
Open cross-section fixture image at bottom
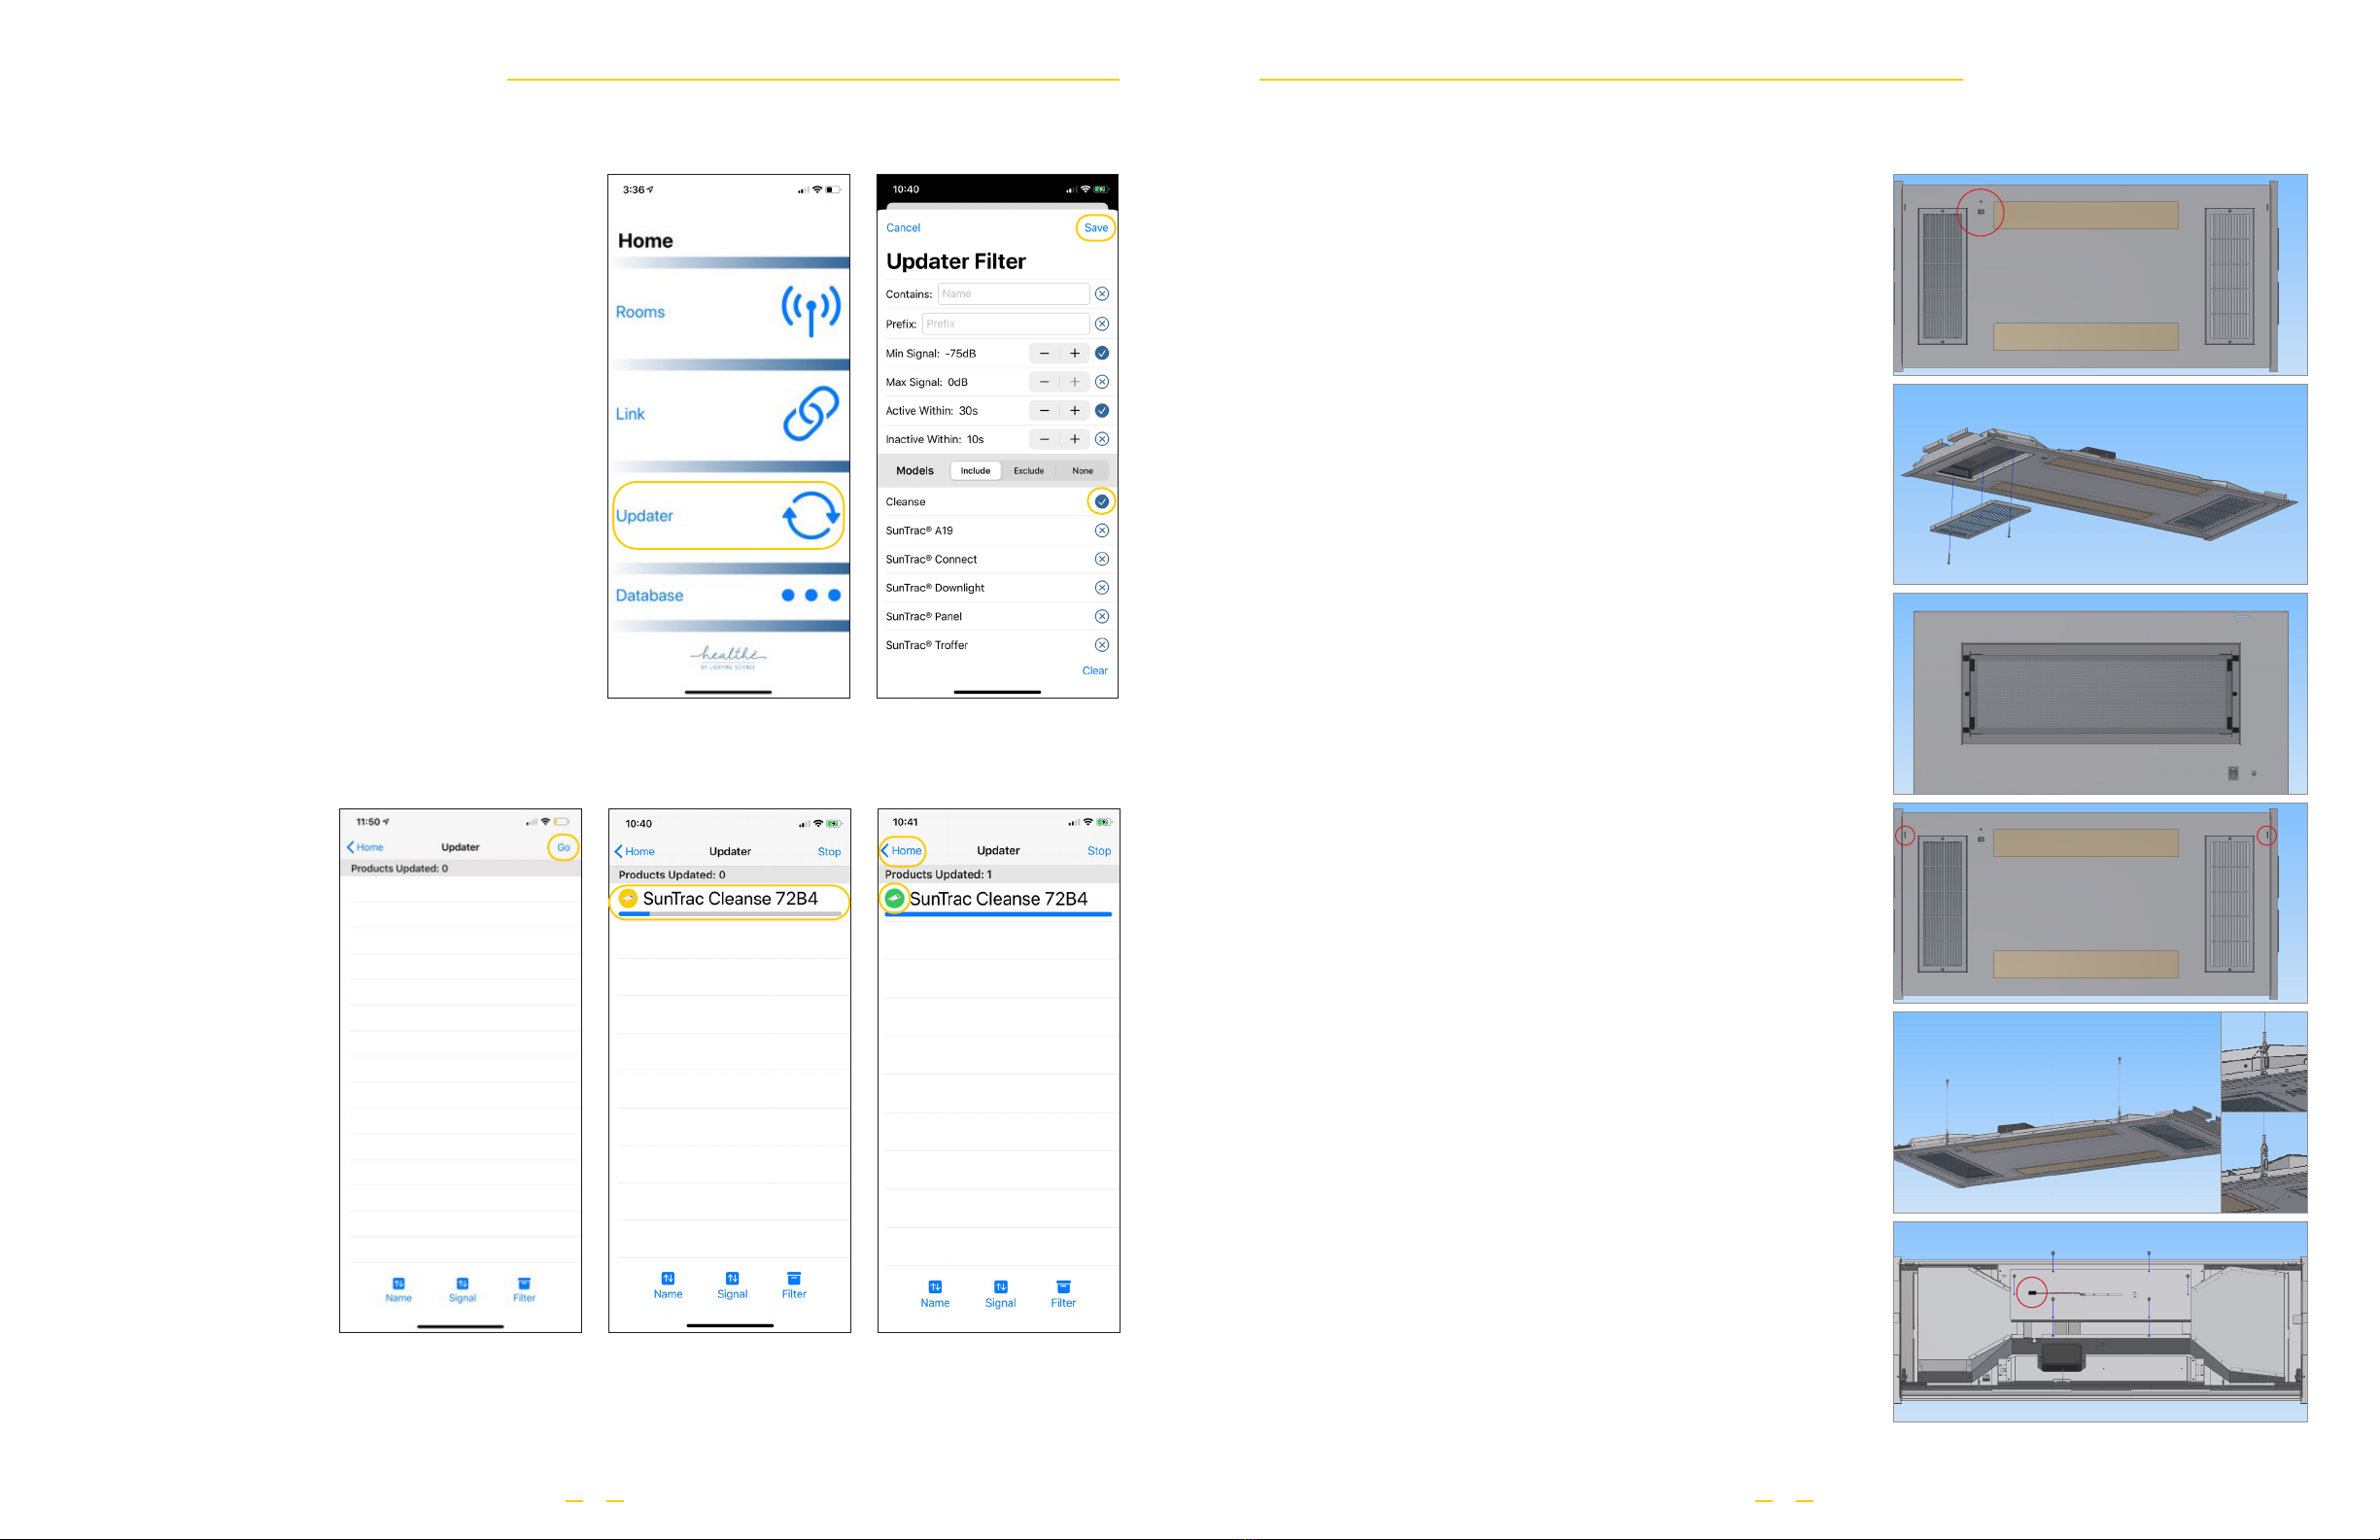(2099, 1322)
